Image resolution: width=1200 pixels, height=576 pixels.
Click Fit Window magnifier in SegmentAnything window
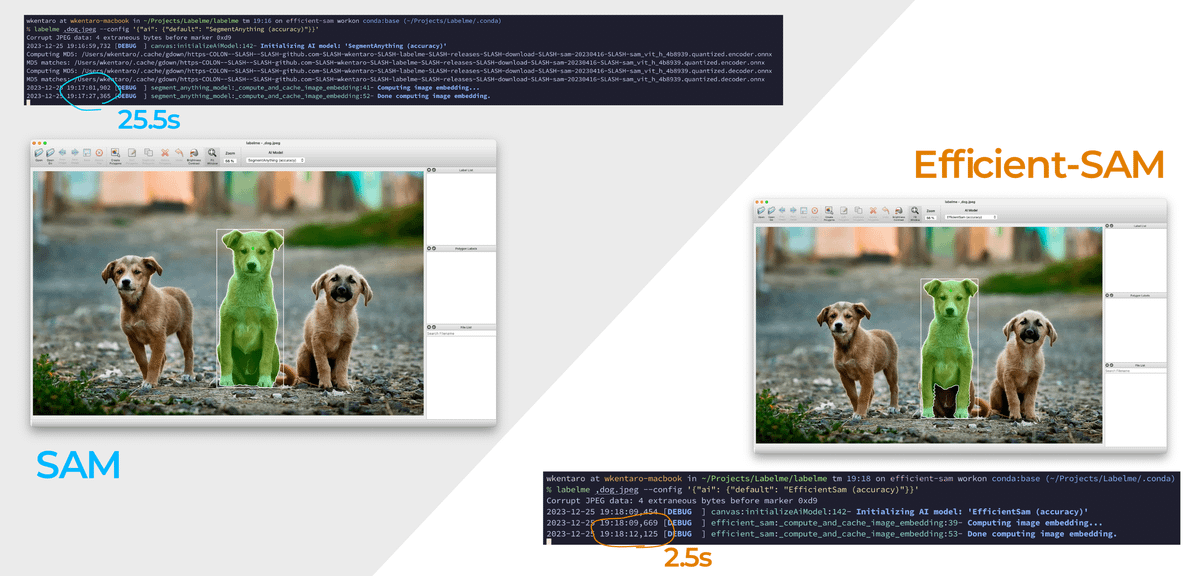[212, 153]
